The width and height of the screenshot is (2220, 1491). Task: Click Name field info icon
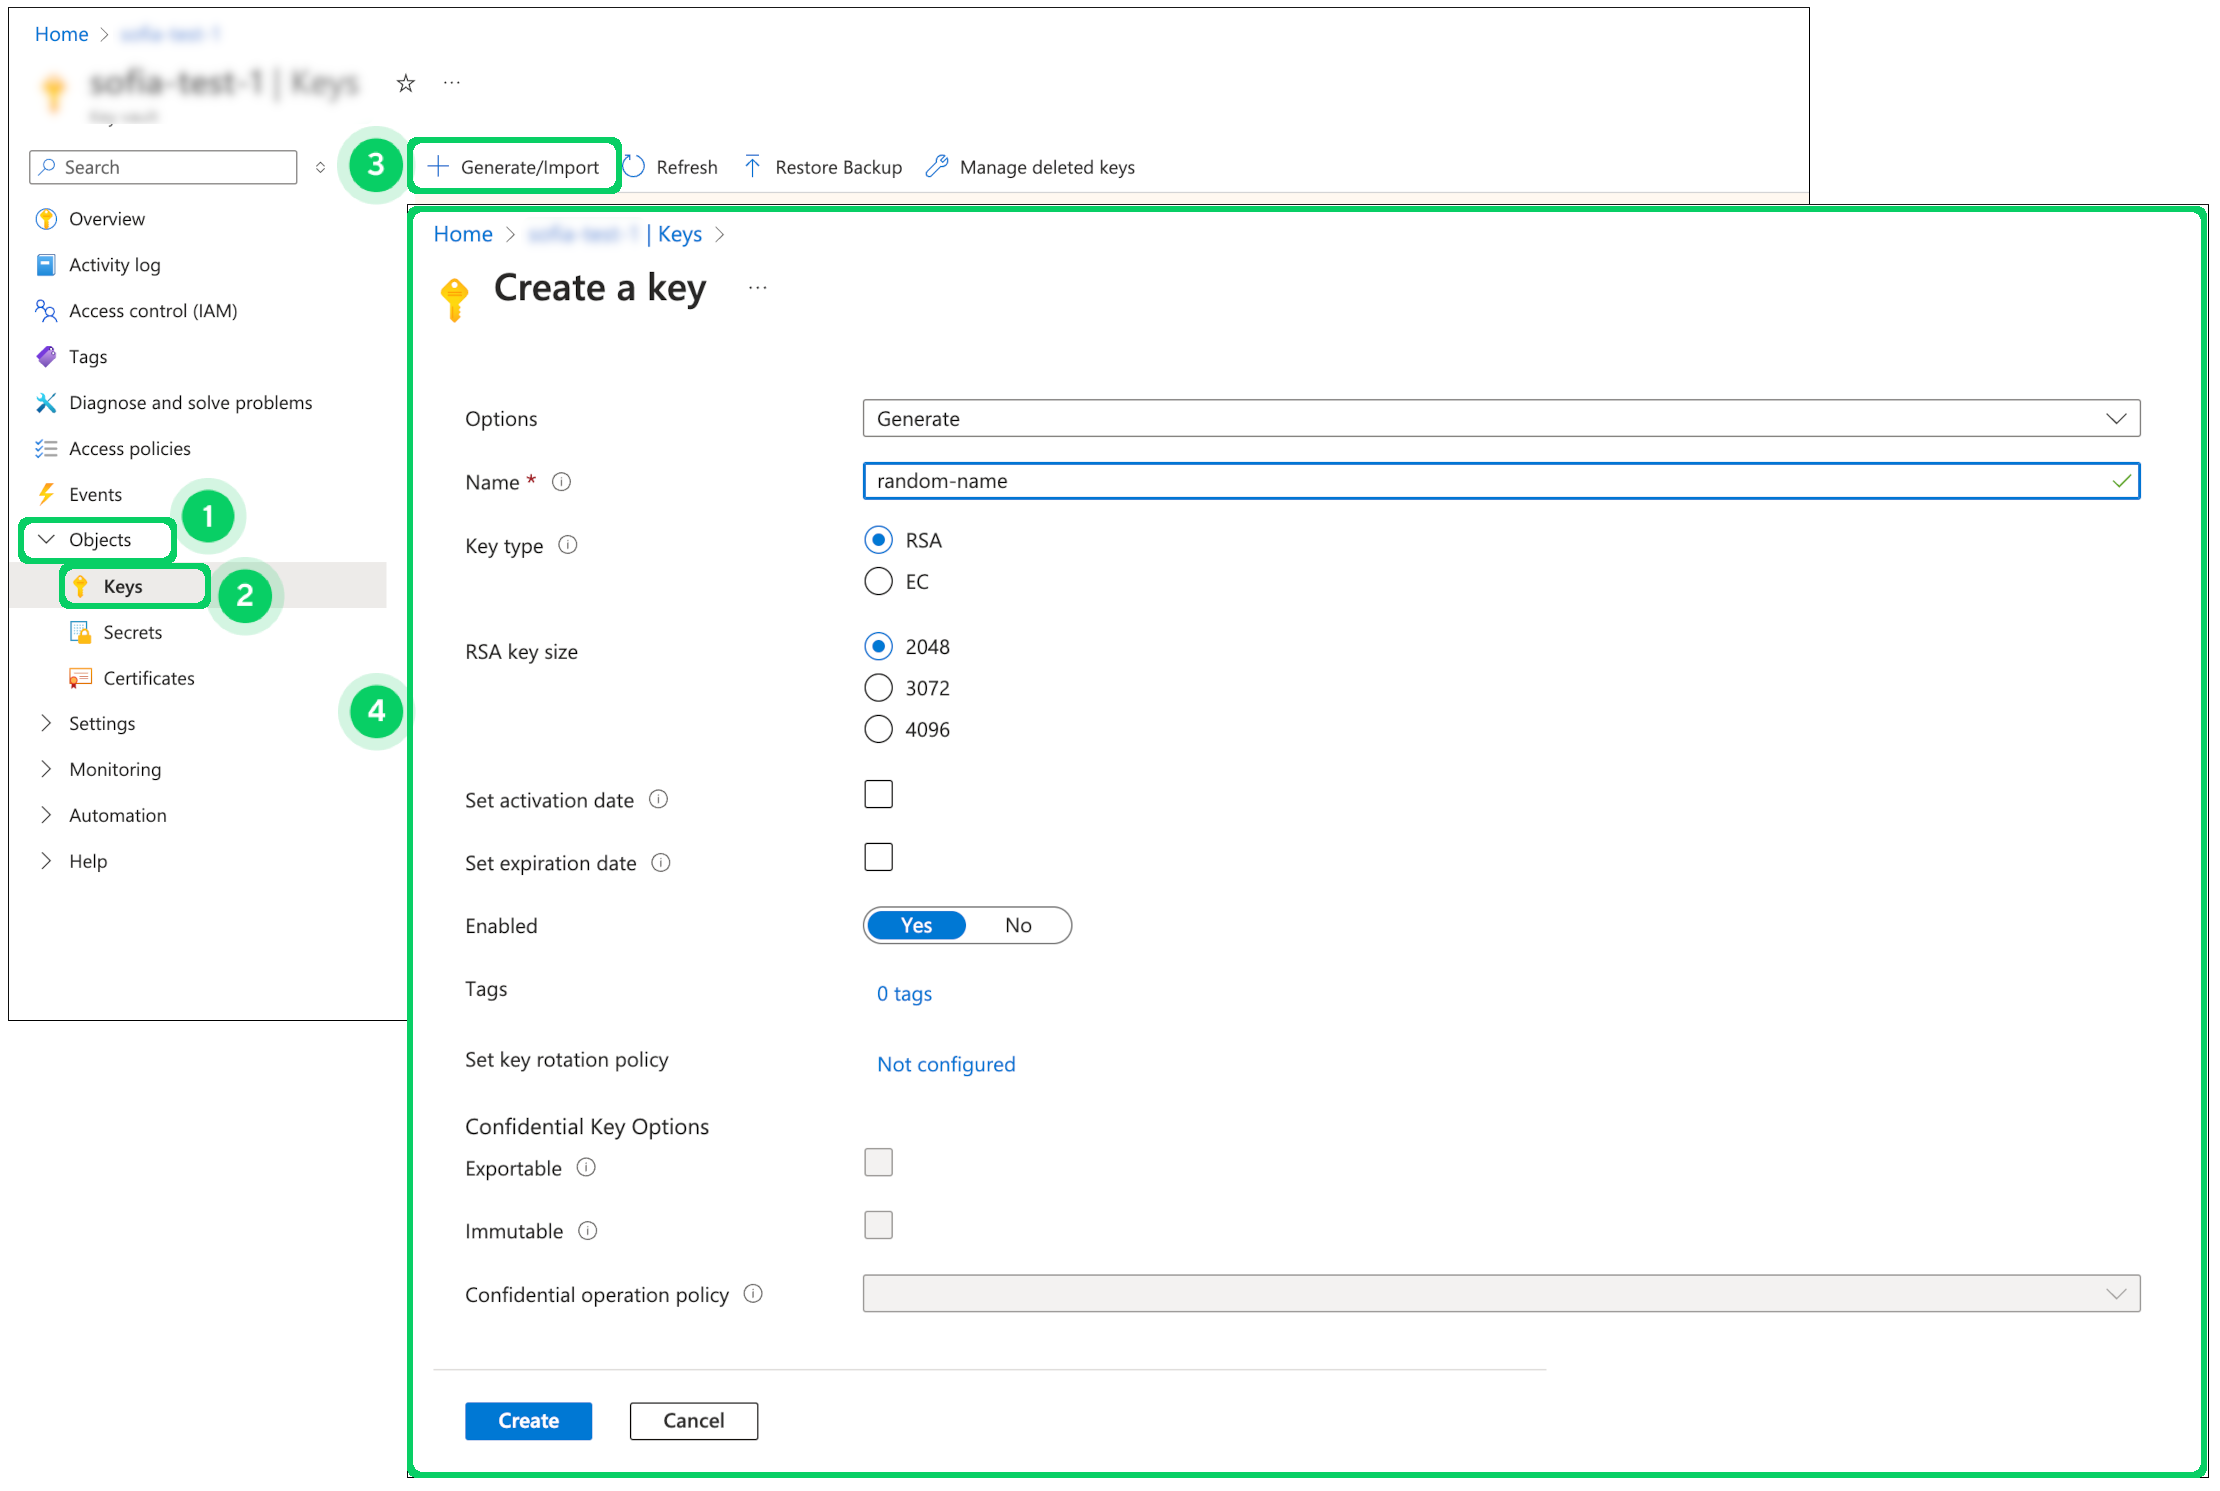click(562, 482)
